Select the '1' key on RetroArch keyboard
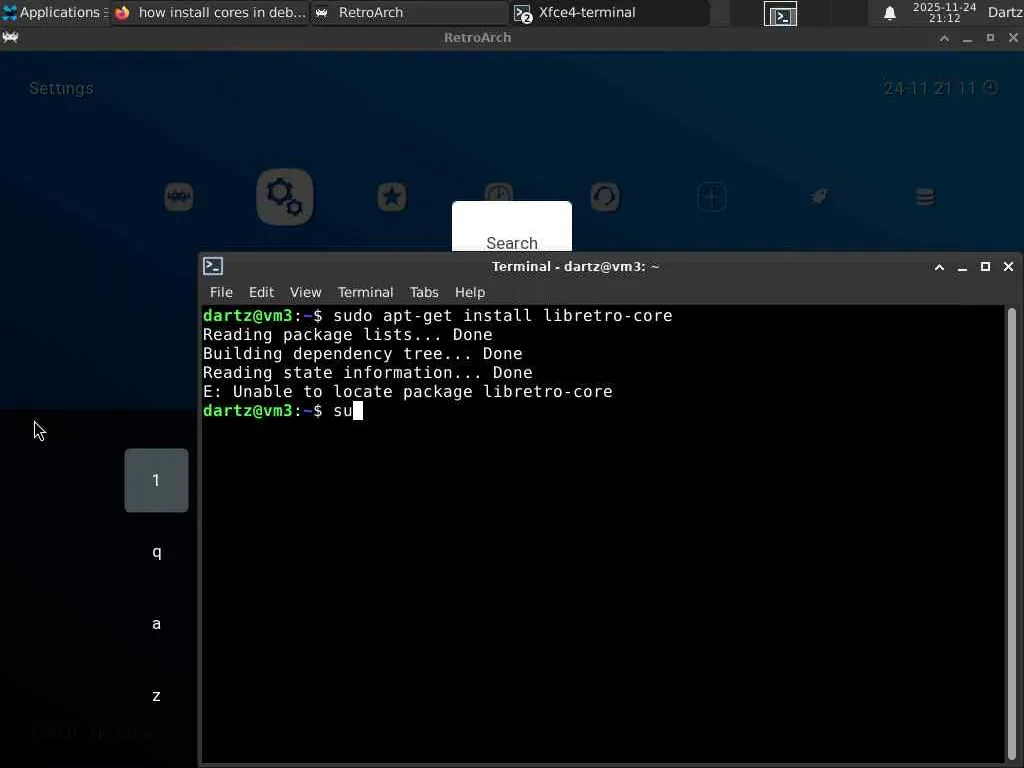The height and width of the screenshot is (768, 1024). (157, 480)
